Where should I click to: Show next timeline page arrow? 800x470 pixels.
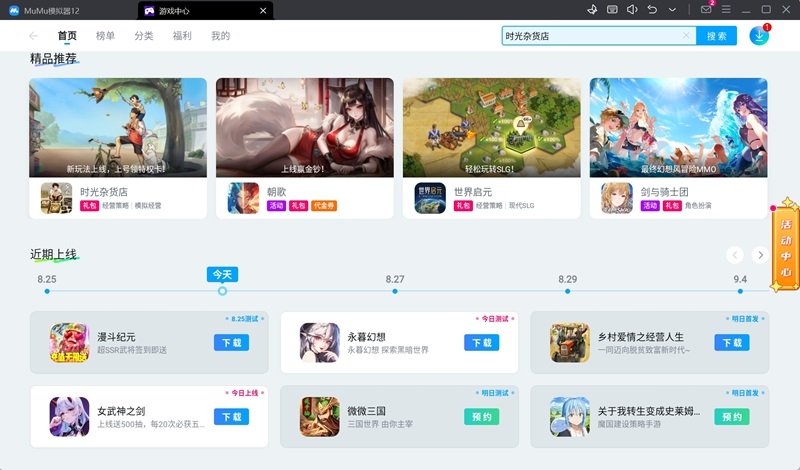pos(760,255)
